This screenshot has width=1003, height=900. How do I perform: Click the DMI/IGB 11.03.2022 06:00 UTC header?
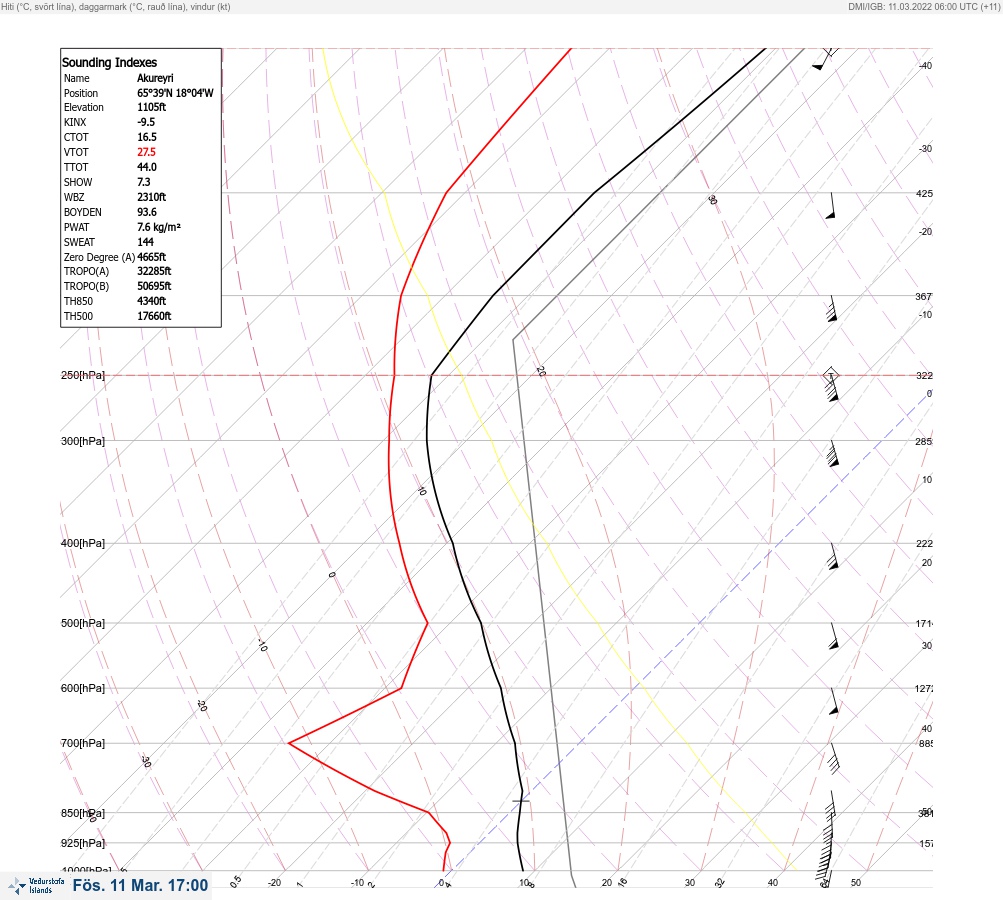click(x=924, y=6)
